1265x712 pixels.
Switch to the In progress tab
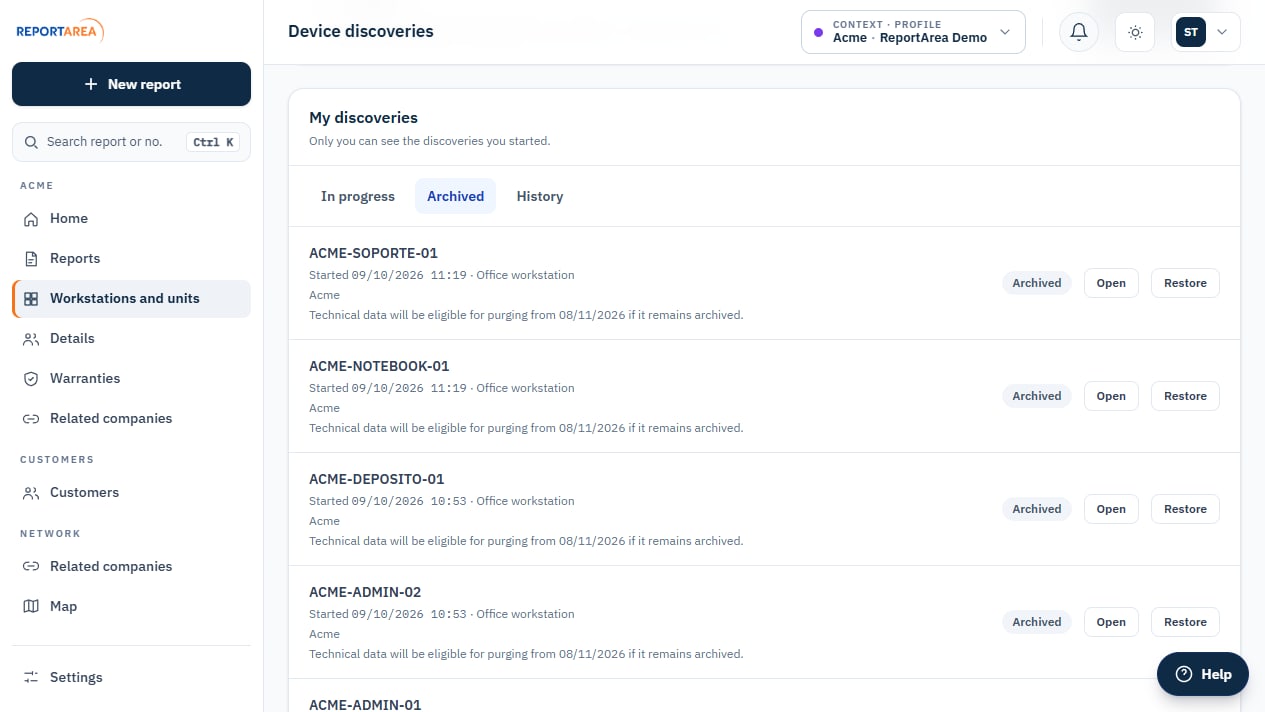point(358,196)
